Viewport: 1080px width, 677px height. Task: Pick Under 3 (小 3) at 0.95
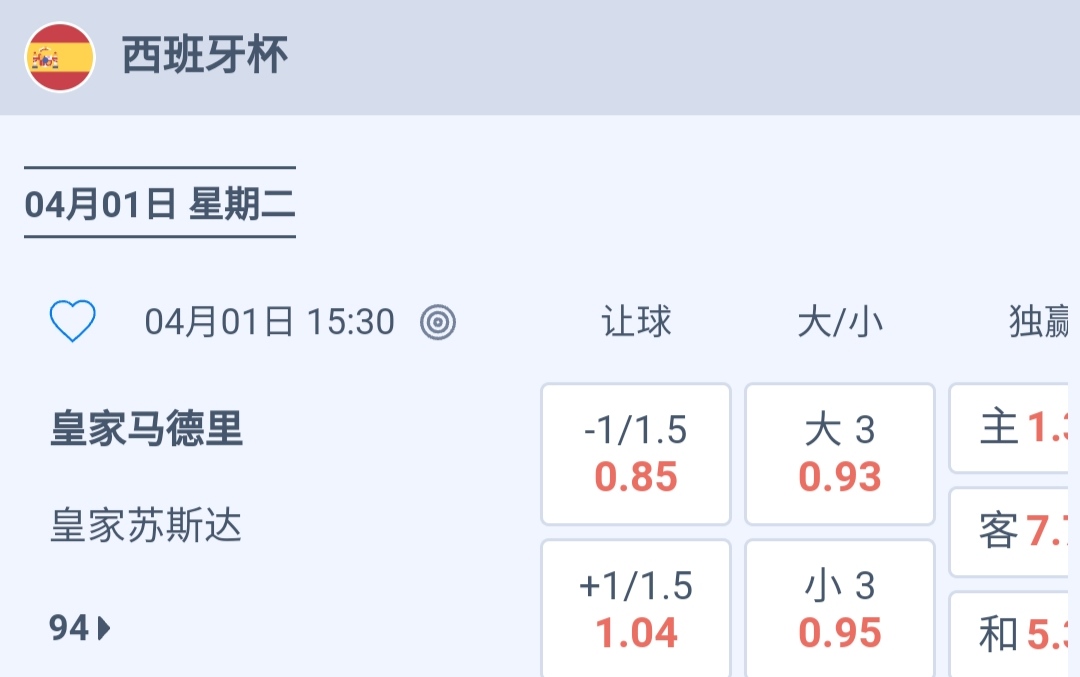click(x=840, y=609)
